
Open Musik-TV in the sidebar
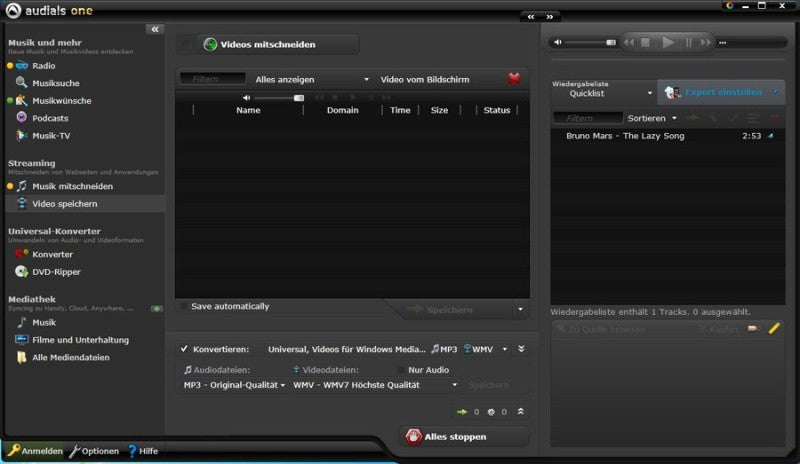[51, 136]
